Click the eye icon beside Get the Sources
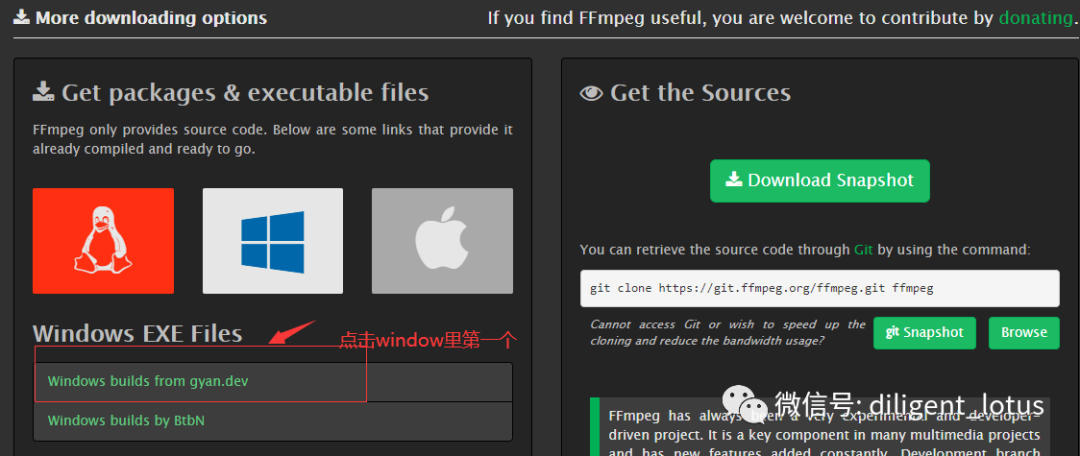This screenshot has width=1080, height=456. coord(591,93)
